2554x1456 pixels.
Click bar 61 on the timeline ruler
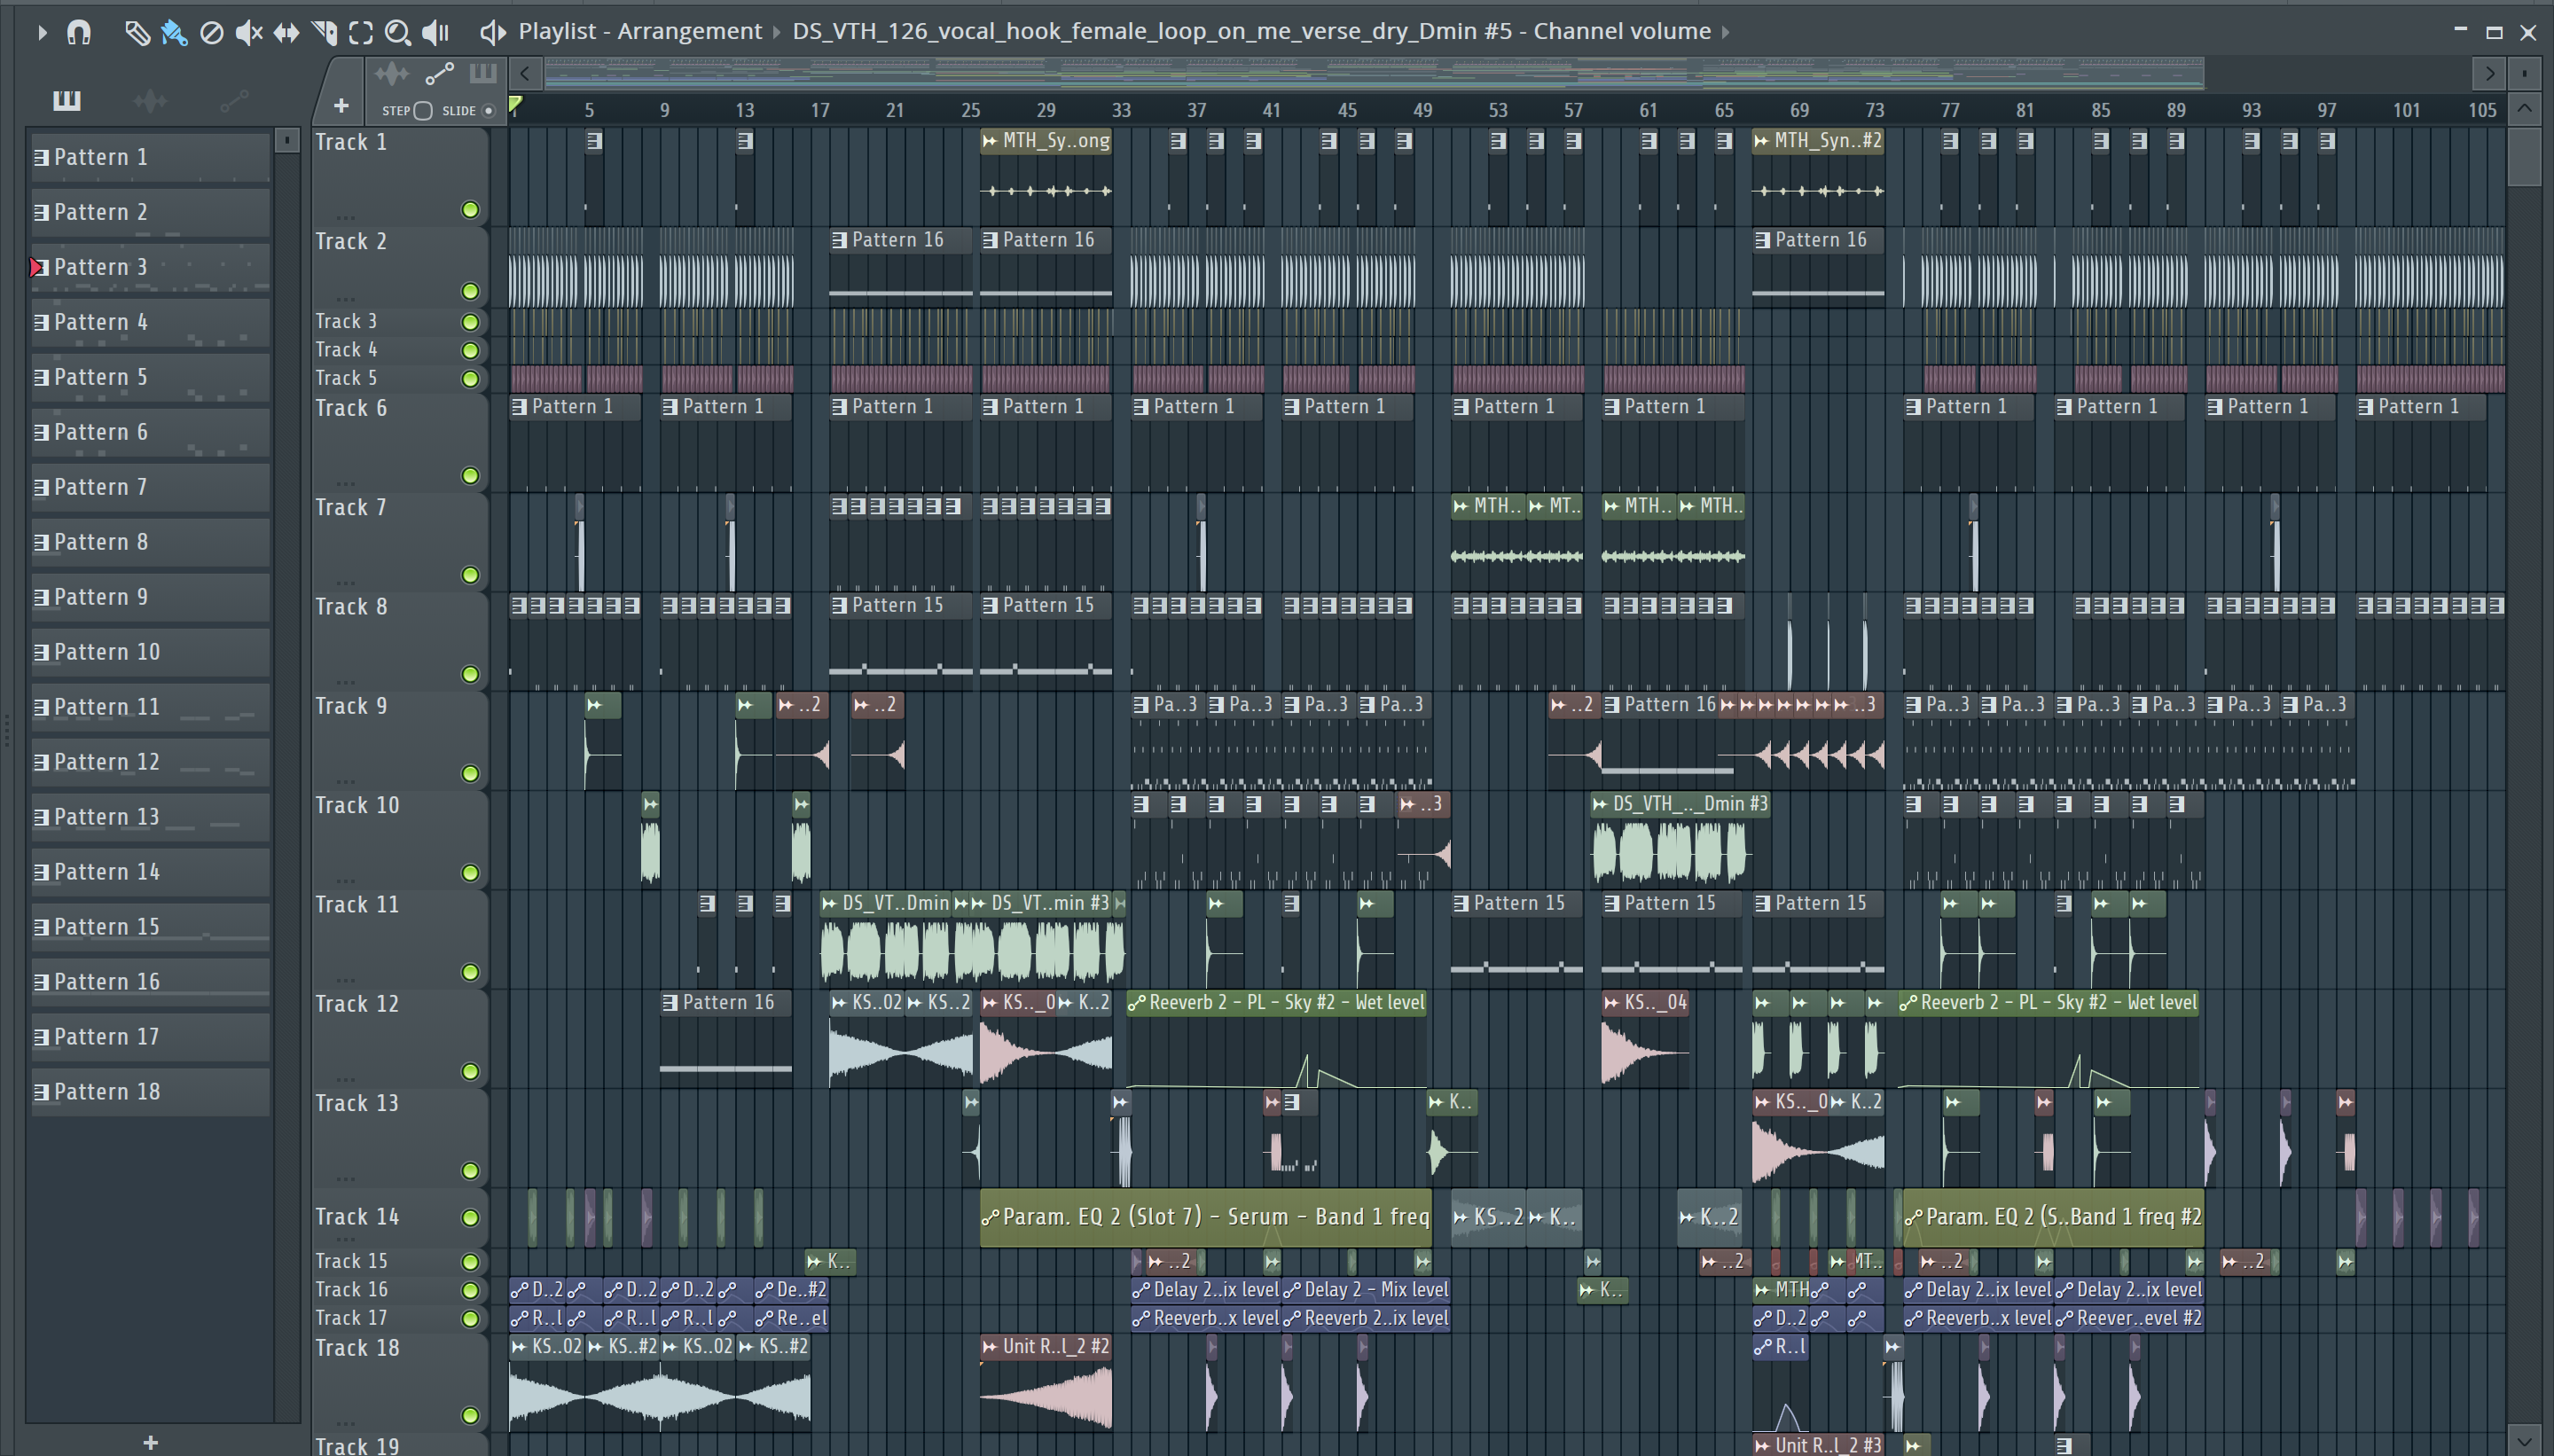pos(1648,110)
